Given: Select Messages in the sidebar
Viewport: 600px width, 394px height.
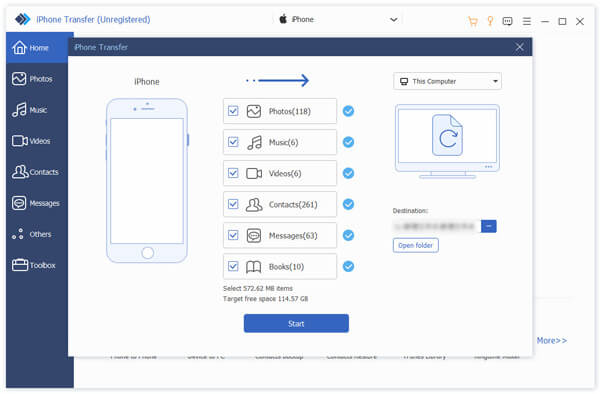Looking at the screenshot, I should click(37, 203).
